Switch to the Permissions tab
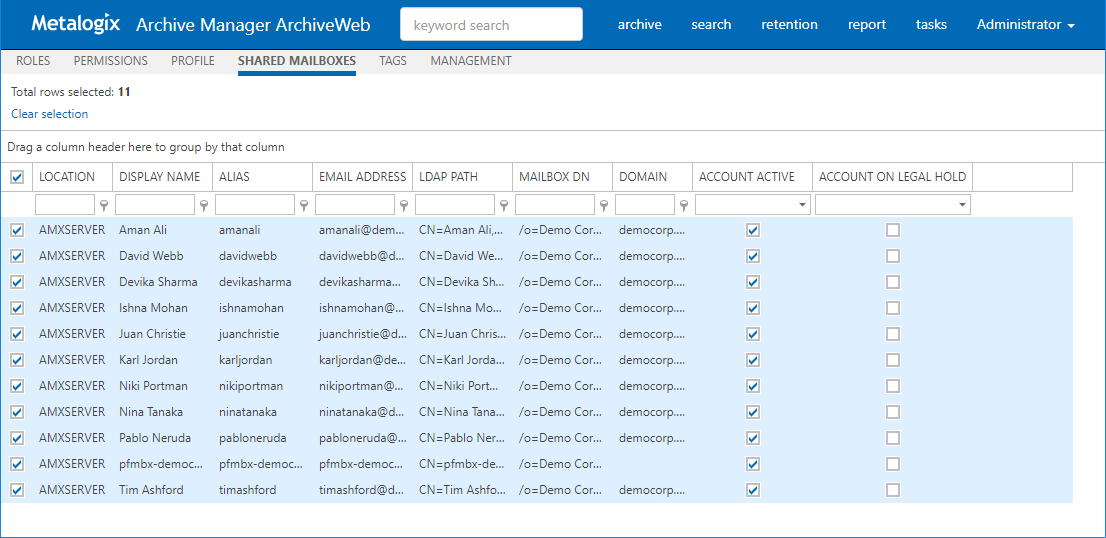This screenshot has width=1106, height=538. point(110,61)
